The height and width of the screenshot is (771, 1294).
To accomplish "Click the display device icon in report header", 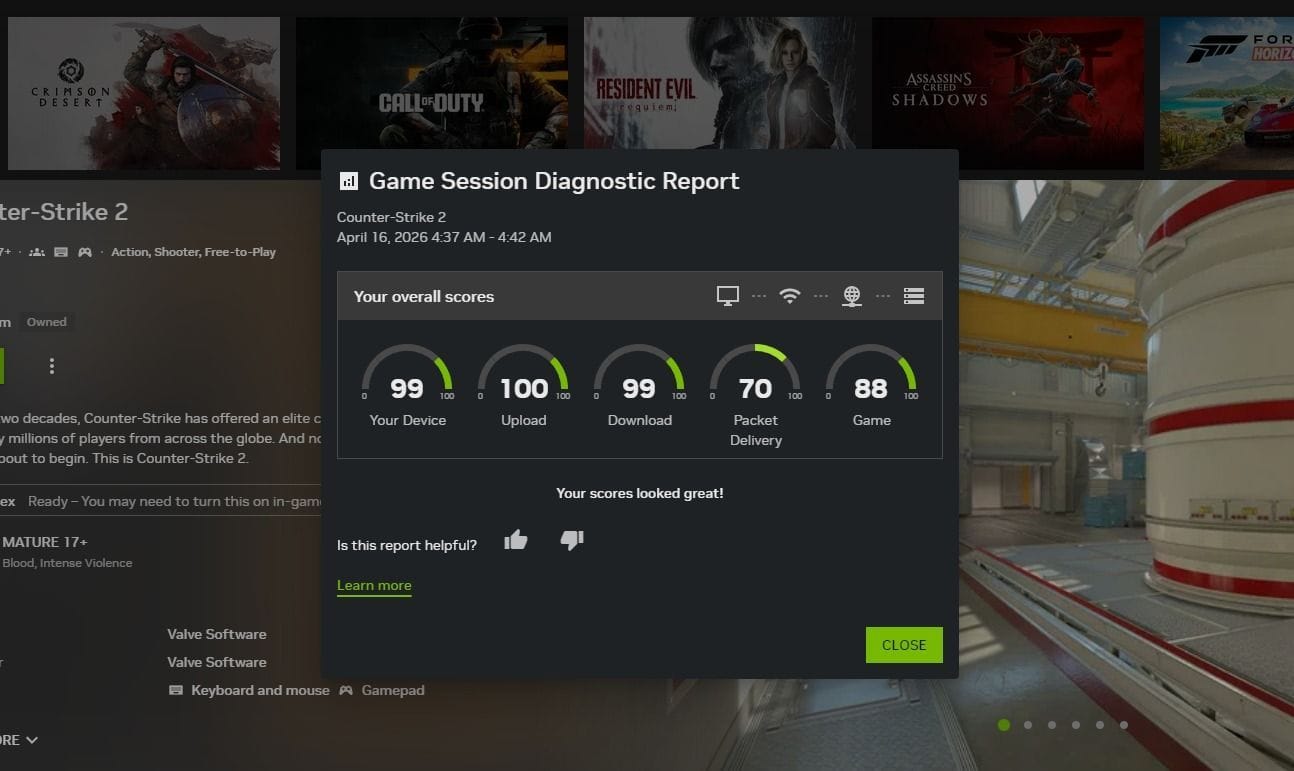I will (x=727, y=295).
